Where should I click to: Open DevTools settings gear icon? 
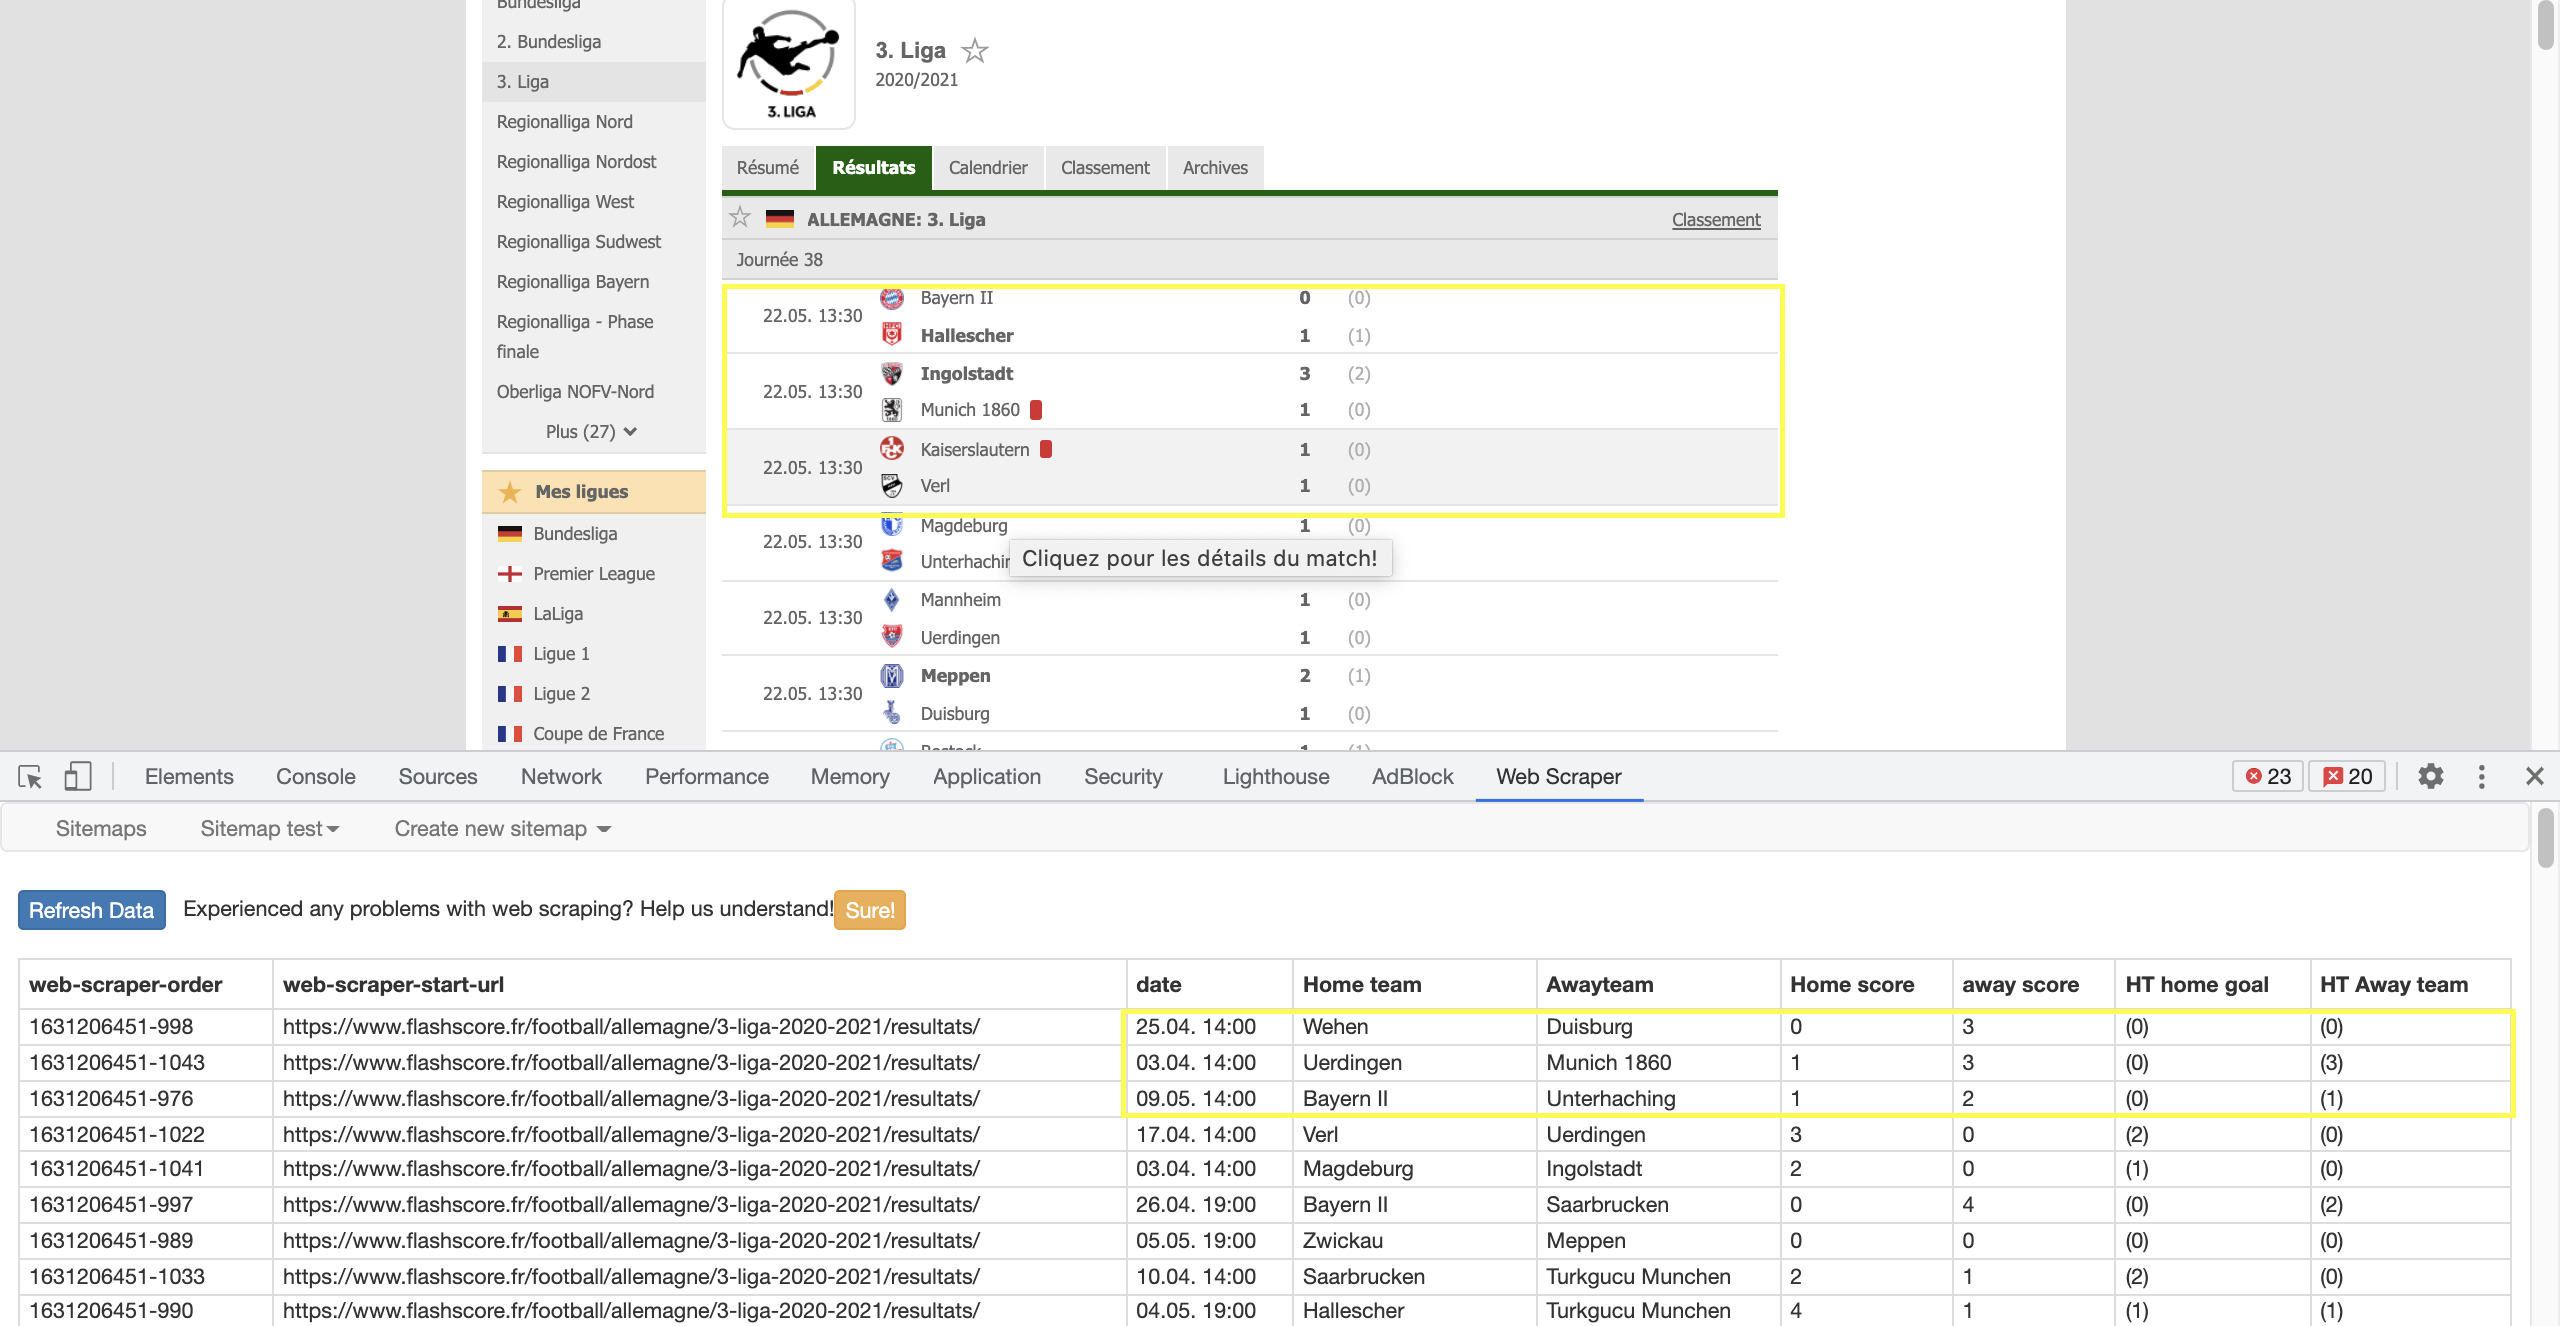point(2430,777)
